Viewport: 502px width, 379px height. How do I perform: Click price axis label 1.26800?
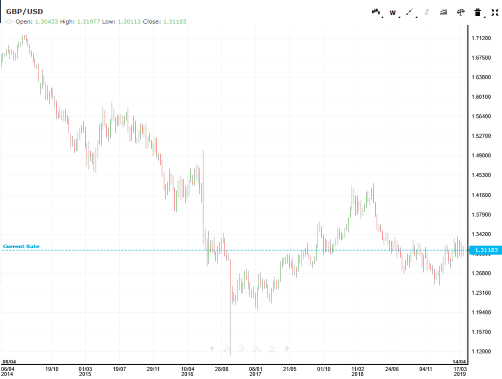[x=481, y=273]
